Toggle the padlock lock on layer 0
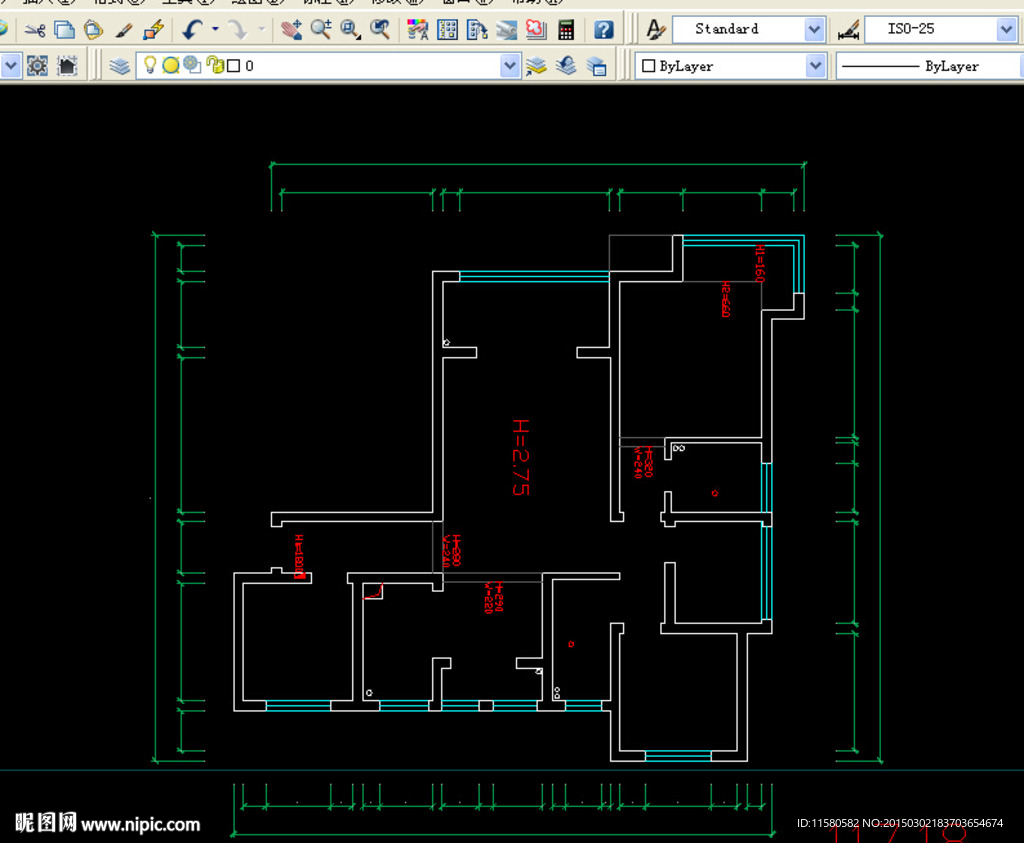 click(213, 66)
